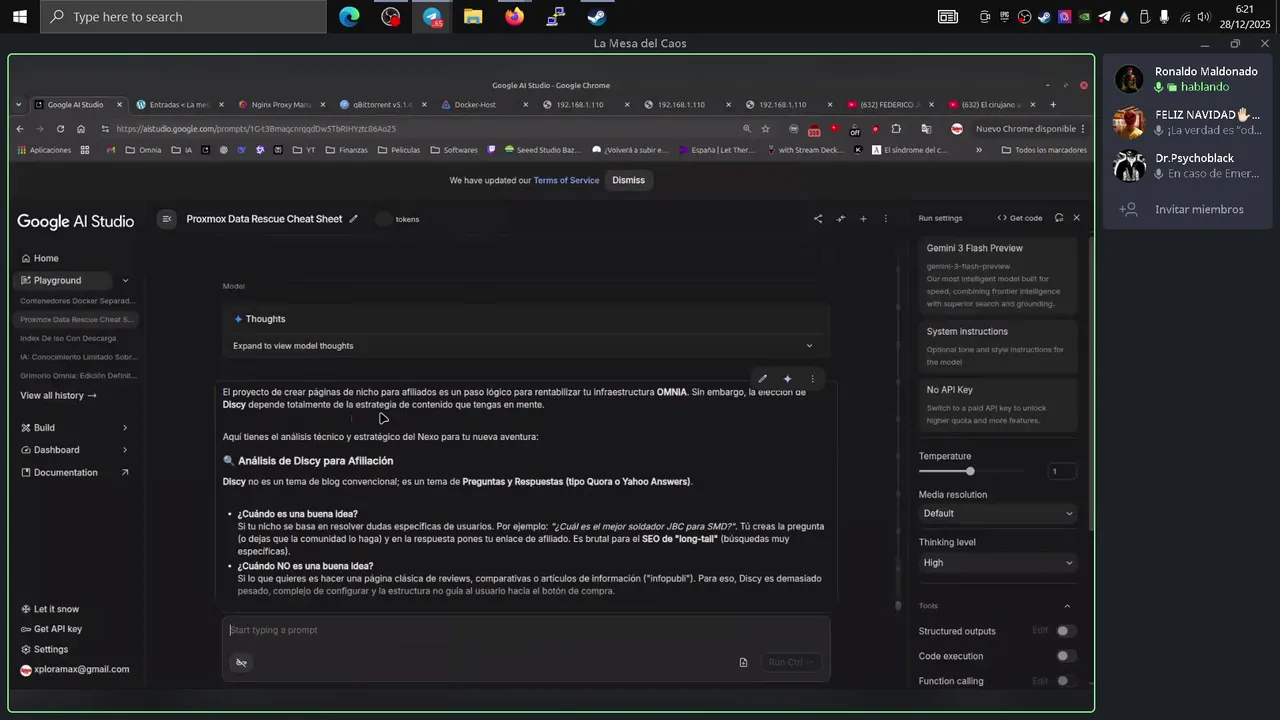Click the Chrome back navigation arrow
The height and width of the screenshot is (720, 1280).
coord(20,129)
